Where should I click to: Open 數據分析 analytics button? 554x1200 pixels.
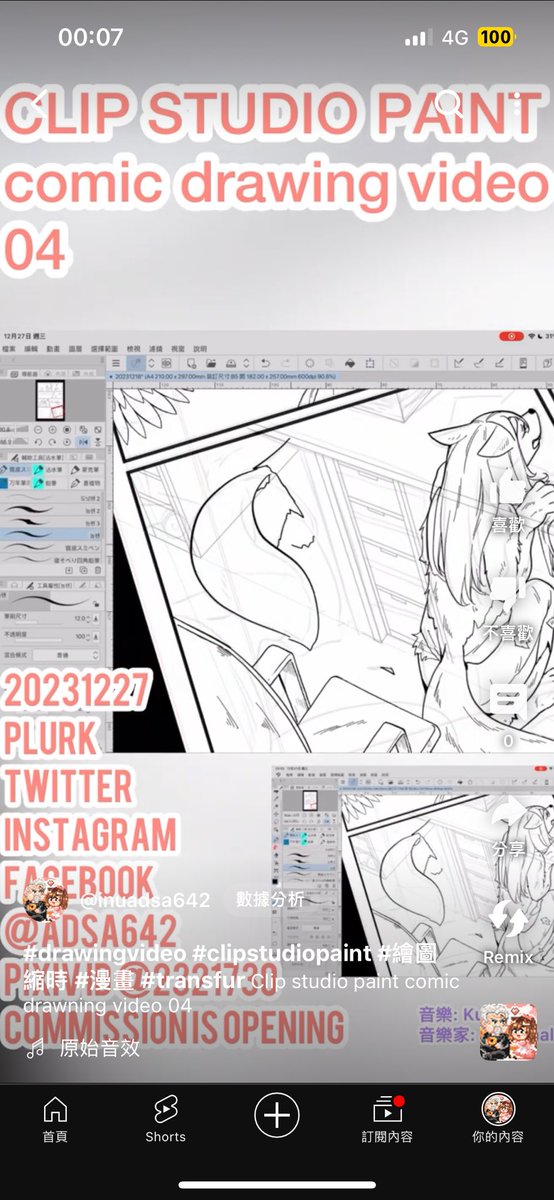(270, 899)
